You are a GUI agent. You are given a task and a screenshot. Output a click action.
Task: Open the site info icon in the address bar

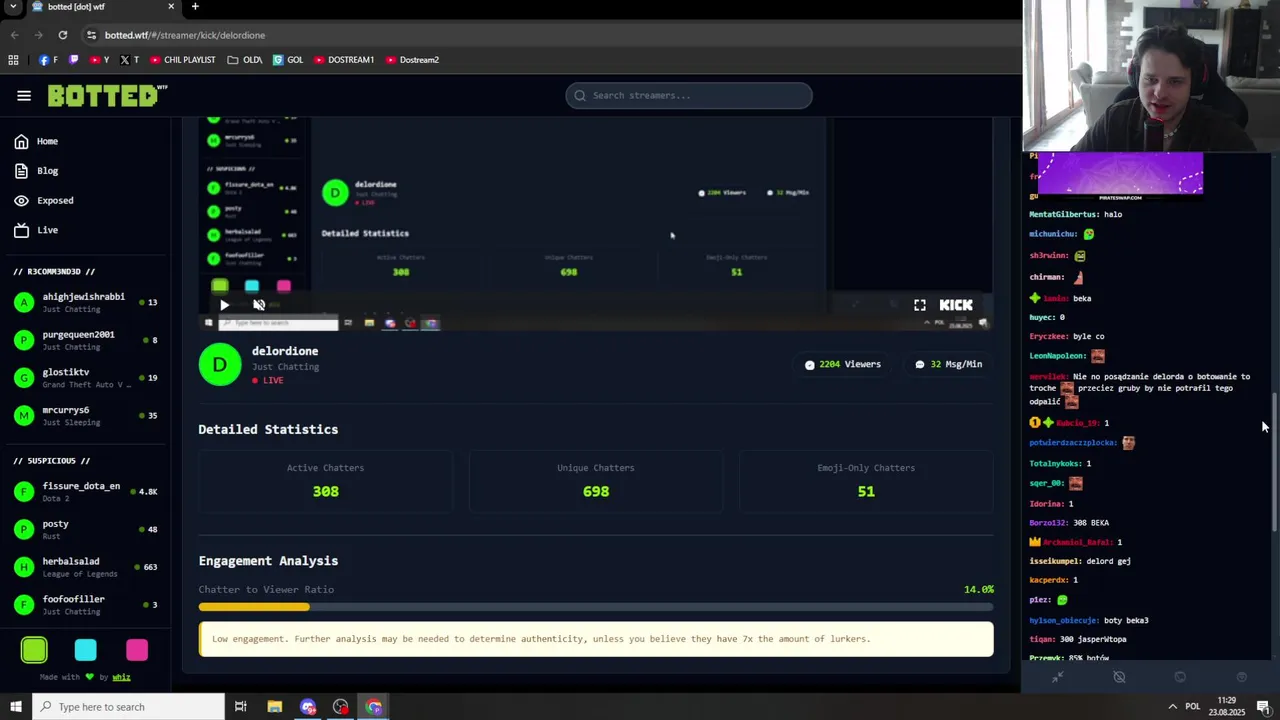[91, 35]
